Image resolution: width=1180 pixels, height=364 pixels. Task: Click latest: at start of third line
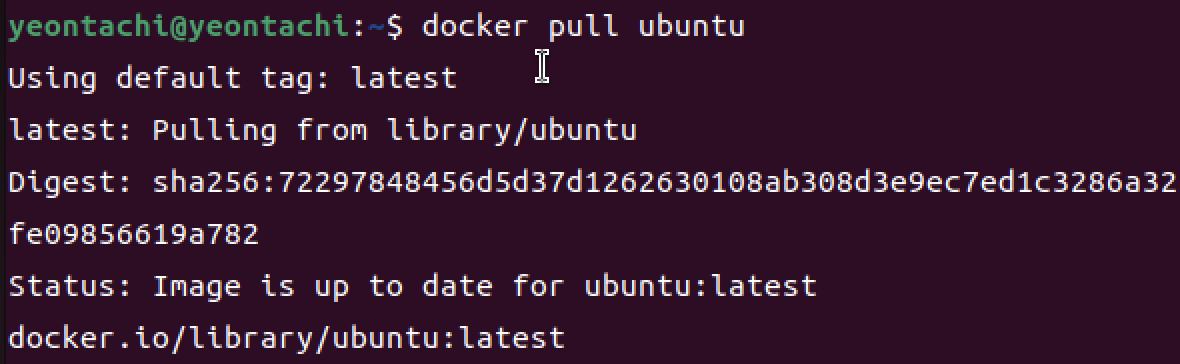(x=71, y=130)
